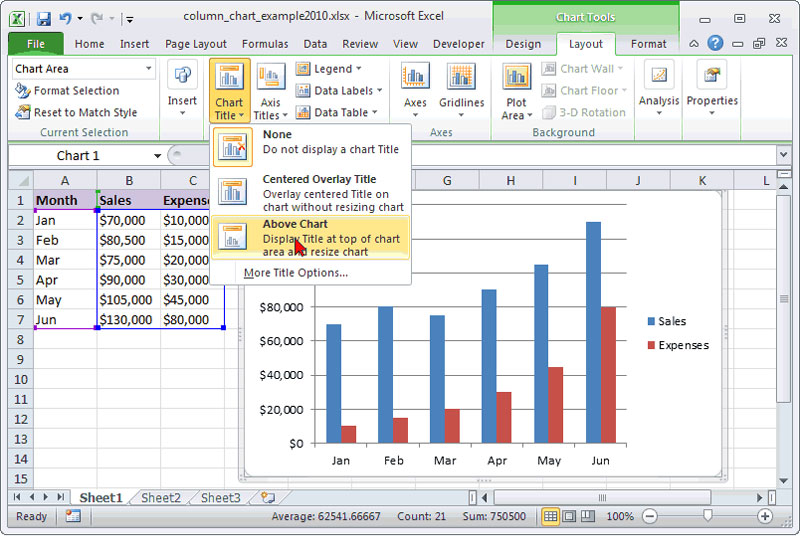Viewport: 800px width, 560px height.
Task: Switch to Page Break Preview in status bar
Action: tap(588, 516)
